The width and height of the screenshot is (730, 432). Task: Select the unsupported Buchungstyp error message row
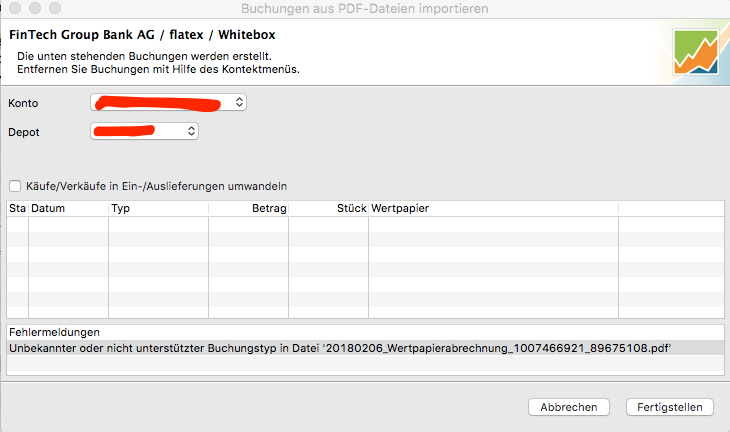365,348
